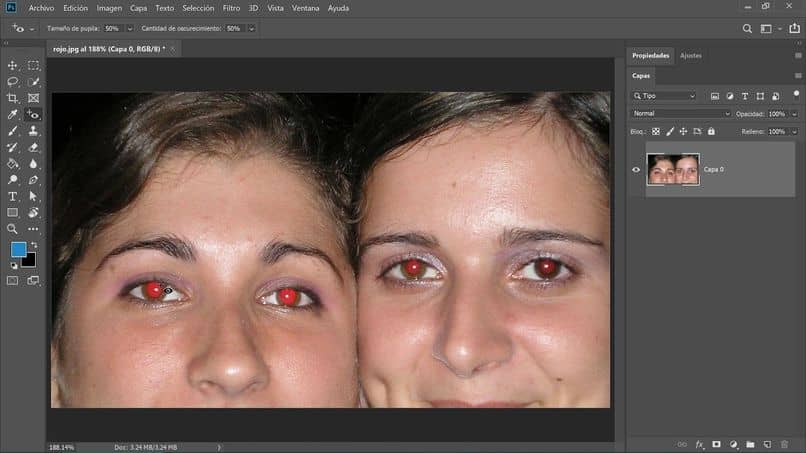The height and width of the screenshot is (453, 806).
Task: Select the Crop tool
Action: pos(13,98)
